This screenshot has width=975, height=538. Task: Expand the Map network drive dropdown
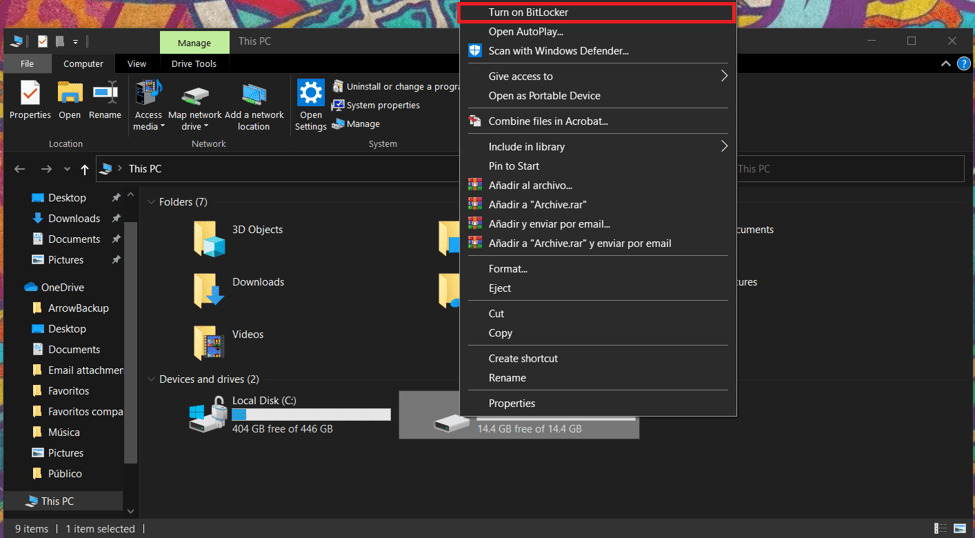click(194, 127)
